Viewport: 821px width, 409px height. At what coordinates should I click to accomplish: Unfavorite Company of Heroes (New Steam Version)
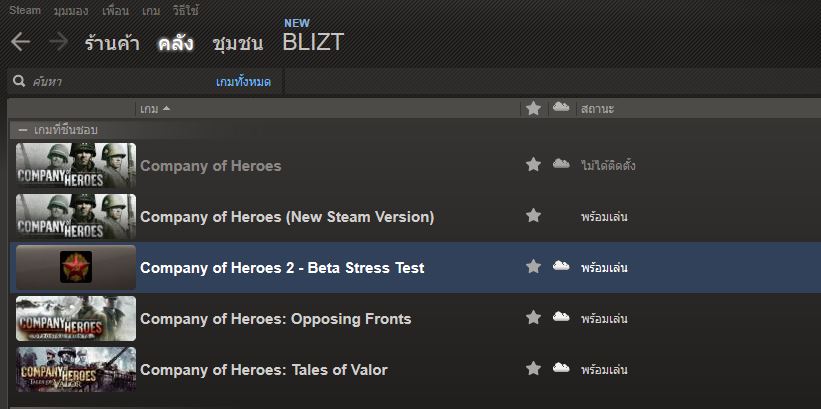(534, 216)
